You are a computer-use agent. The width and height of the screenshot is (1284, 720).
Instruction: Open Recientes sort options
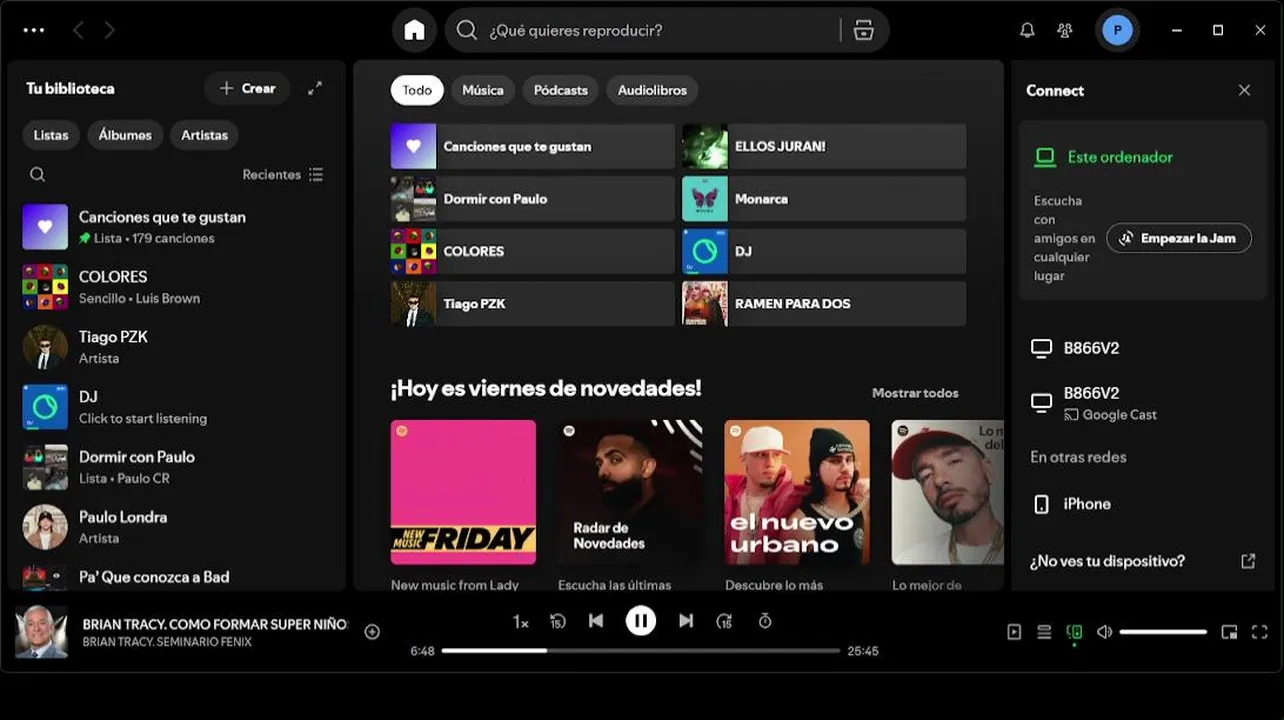point(283,174)
